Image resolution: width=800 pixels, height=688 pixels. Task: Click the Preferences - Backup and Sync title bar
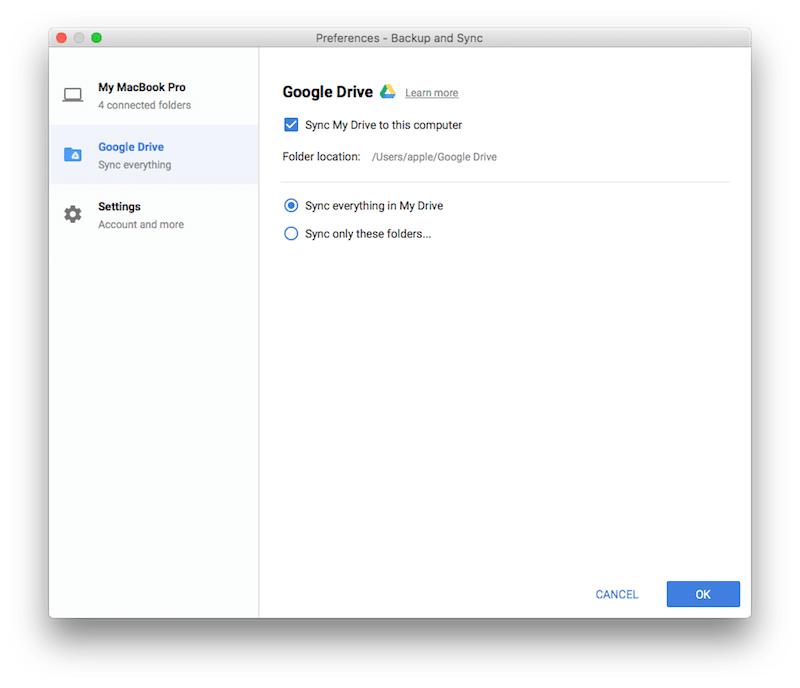coord(400,38)
